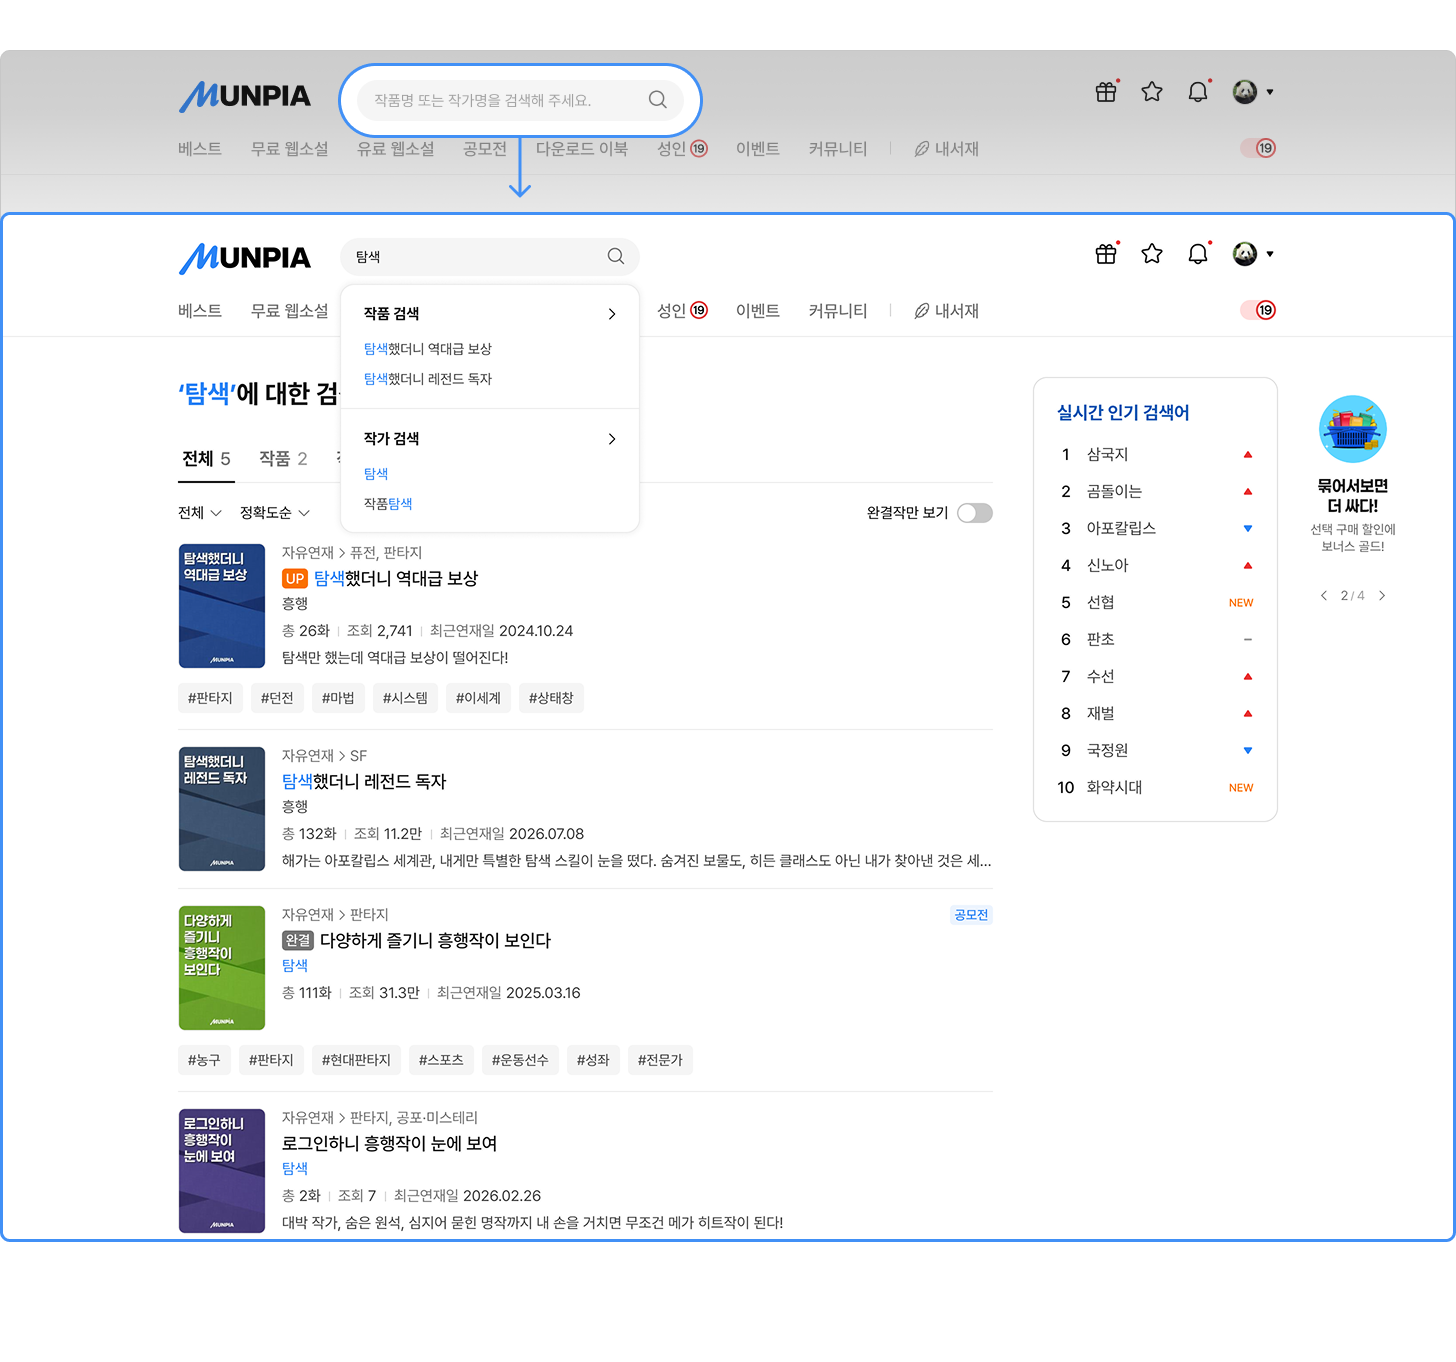Go to next banner with right arrow

(x=1382, y=596)
